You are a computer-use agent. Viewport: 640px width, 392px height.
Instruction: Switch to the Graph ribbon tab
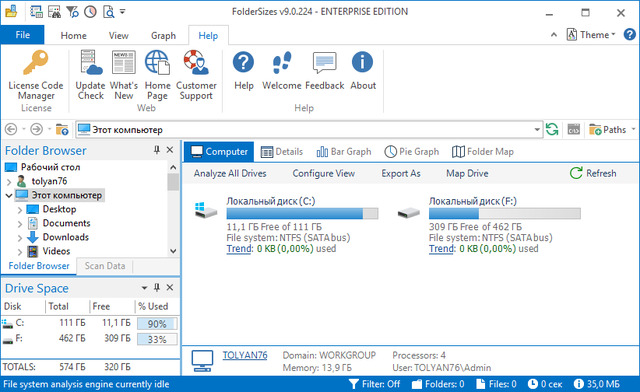tap(163, 36)
